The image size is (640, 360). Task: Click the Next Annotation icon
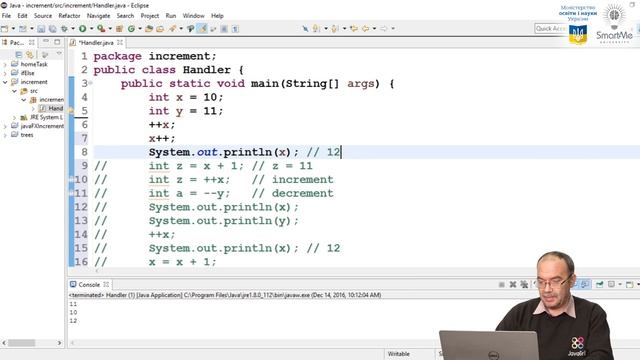(x=316, y=29)
